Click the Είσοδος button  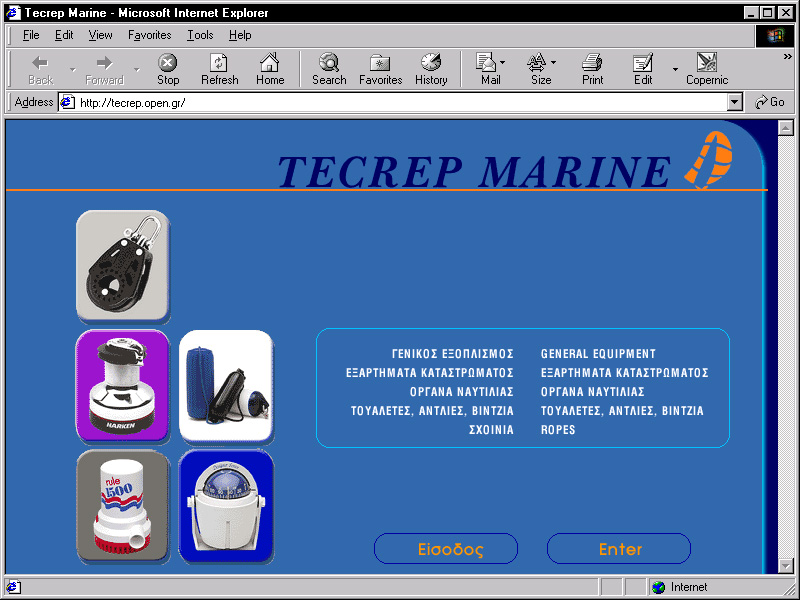(446, 548)
